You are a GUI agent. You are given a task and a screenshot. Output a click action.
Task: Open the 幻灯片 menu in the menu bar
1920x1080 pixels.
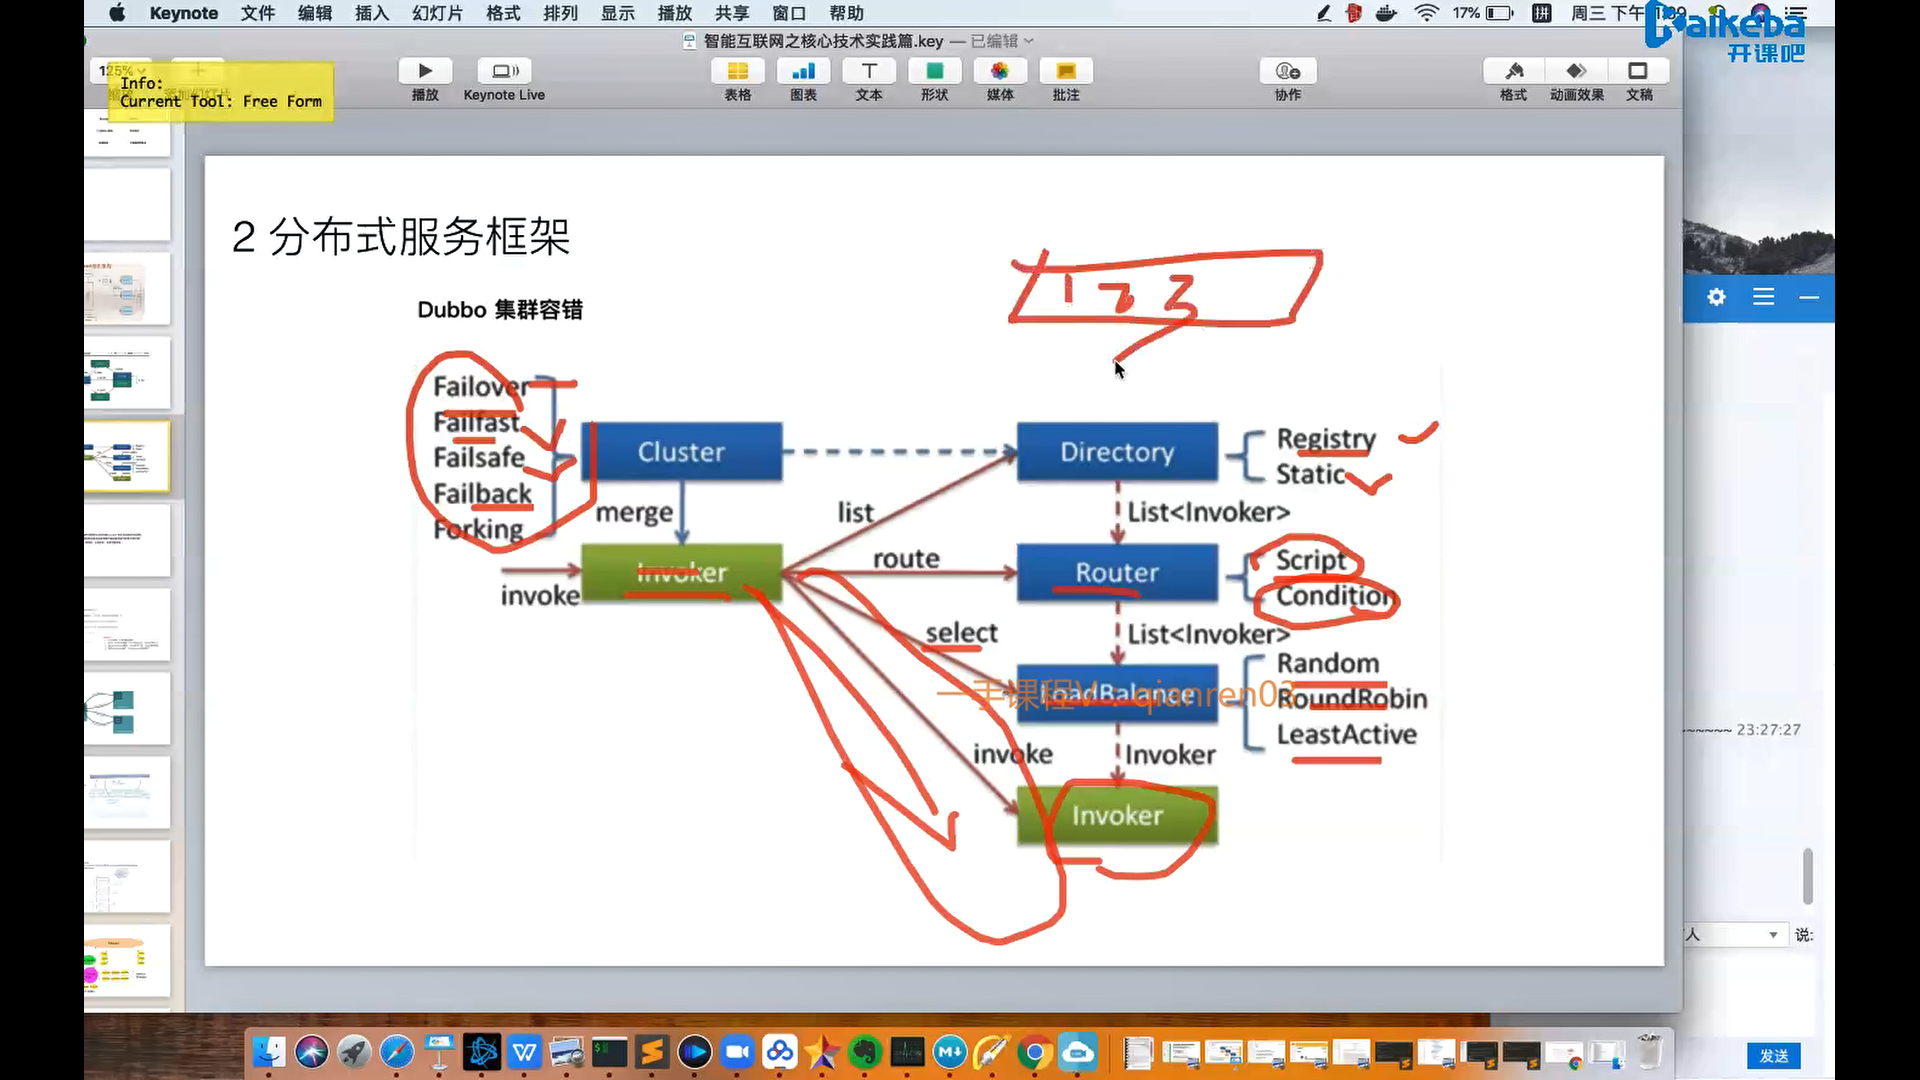tap(437, 13)
